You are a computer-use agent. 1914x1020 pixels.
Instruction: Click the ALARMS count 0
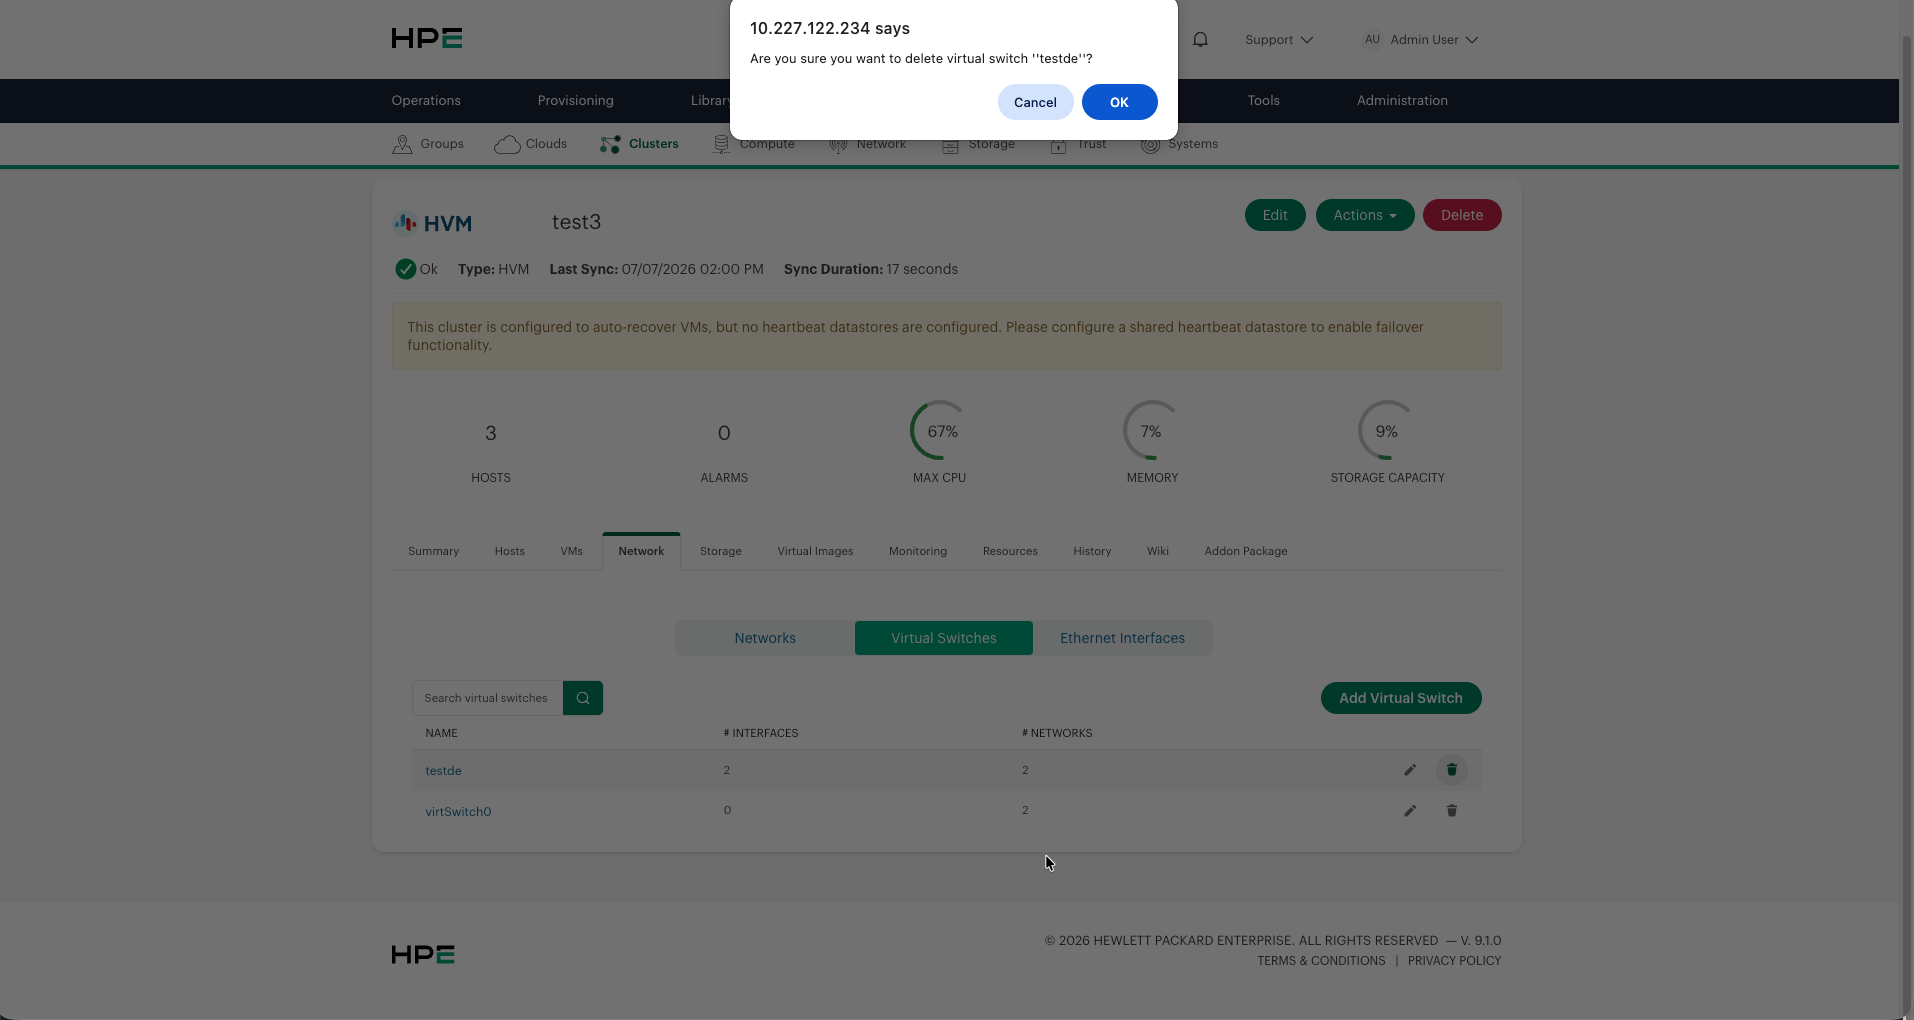[724, 433]
